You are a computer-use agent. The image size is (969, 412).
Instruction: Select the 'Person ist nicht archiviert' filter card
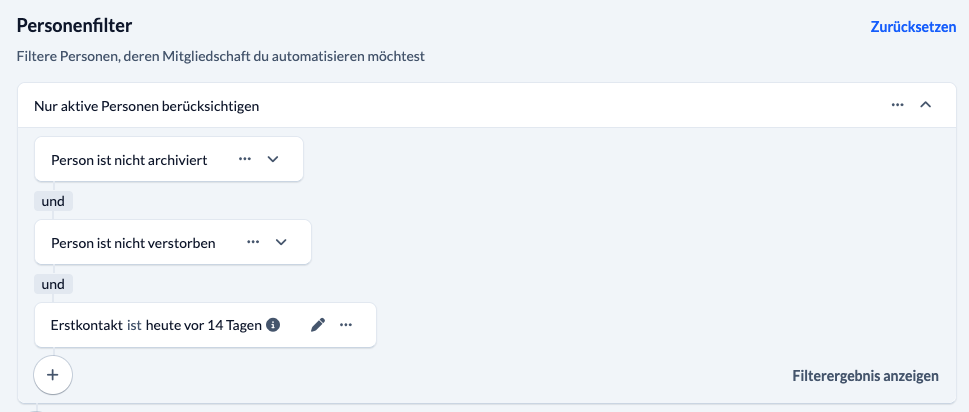coord(169,159)
